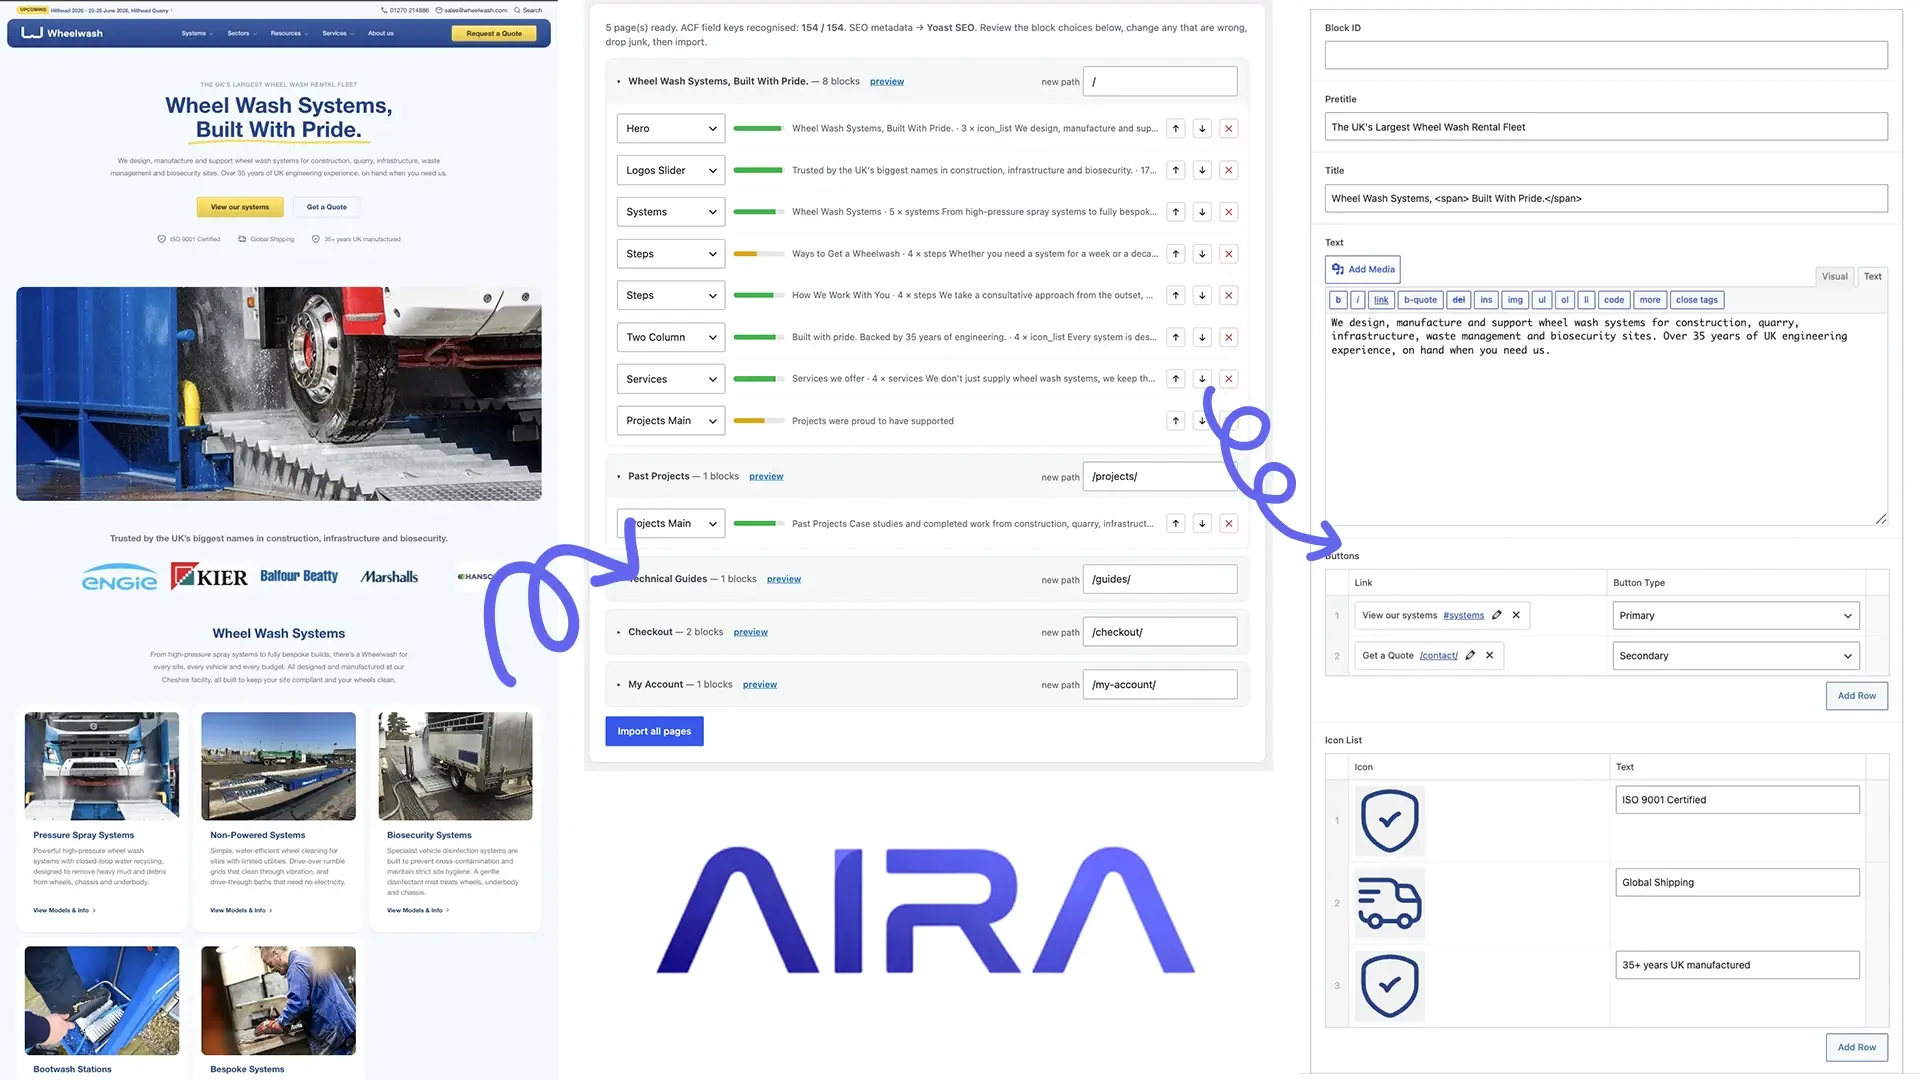Open the Services menu in the site navigation
The image size is (1920, 1080).
point(338,33)
